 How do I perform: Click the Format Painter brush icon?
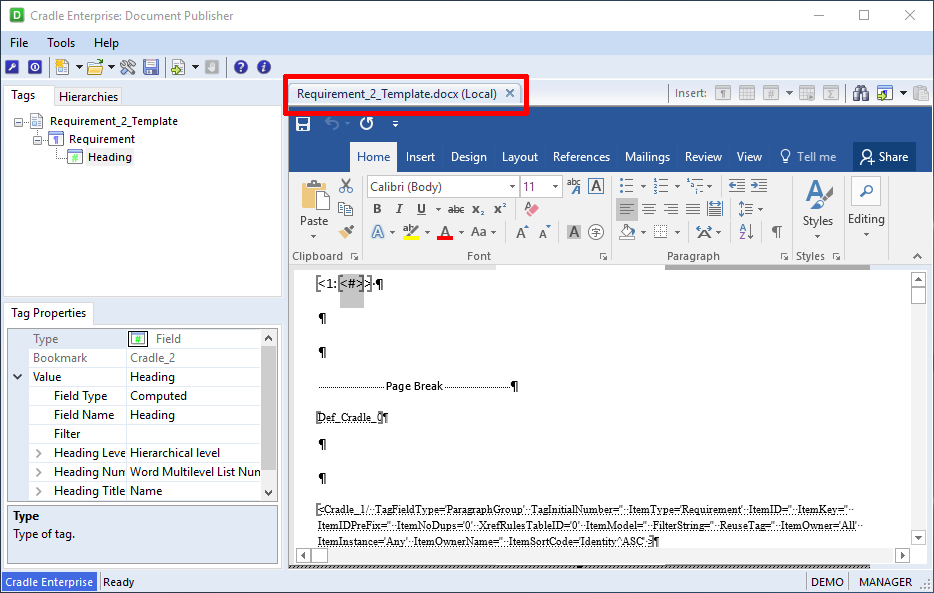[345, 232]
